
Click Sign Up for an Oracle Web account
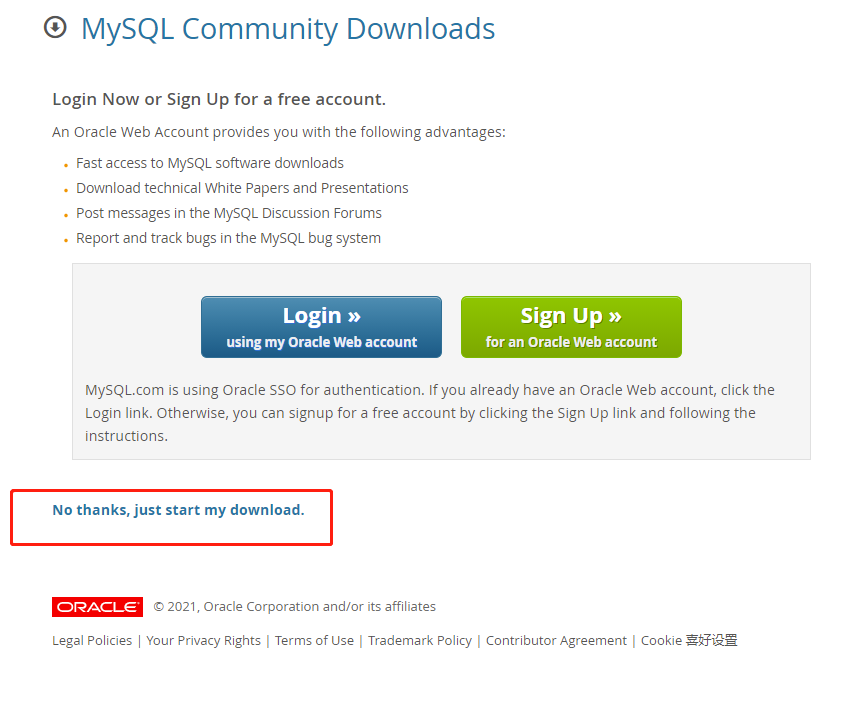[571, 327]
